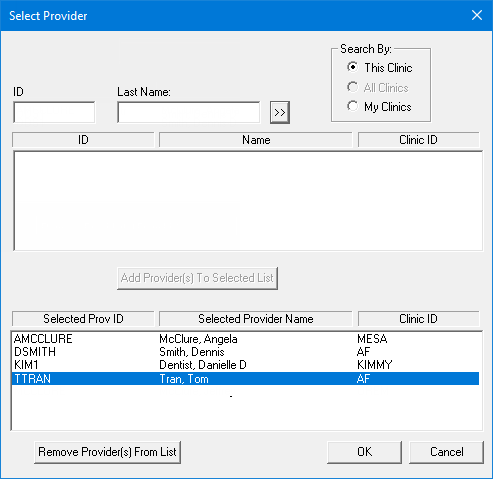Confirm with the OK button

coord(364,452)
